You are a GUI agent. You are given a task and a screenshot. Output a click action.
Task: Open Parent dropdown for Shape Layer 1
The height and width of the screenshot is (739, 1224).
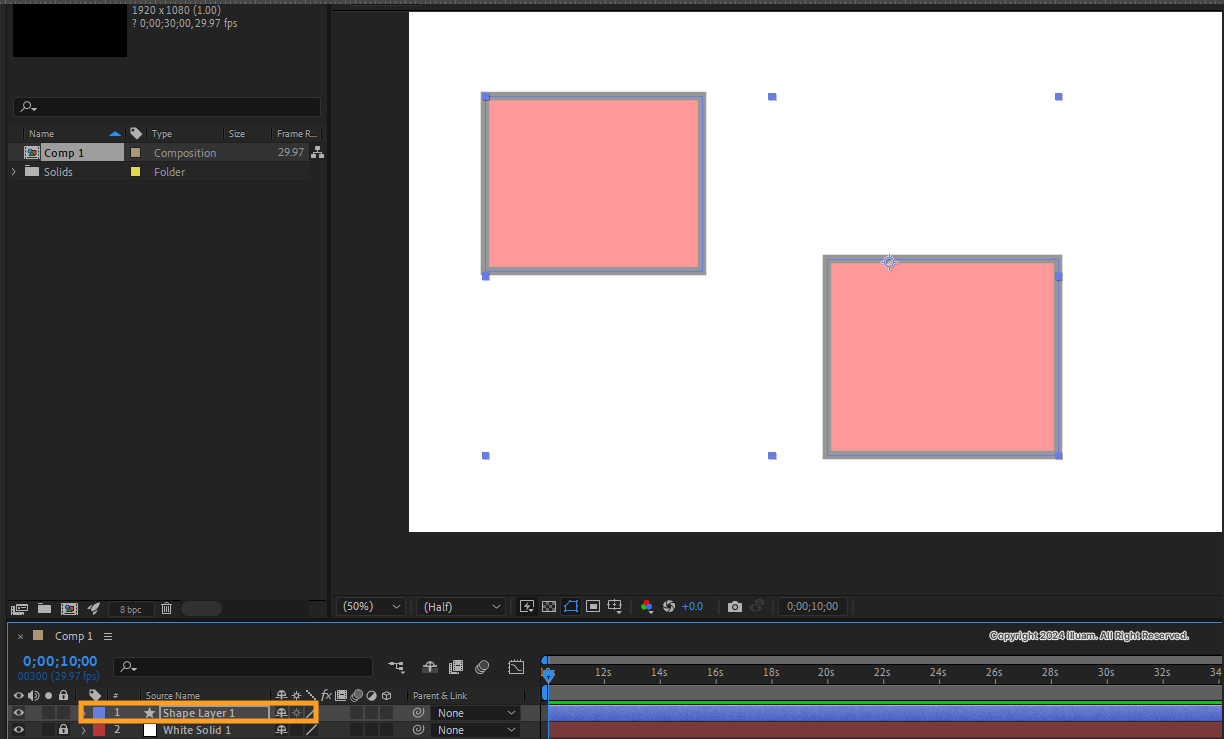coord(476,713)
